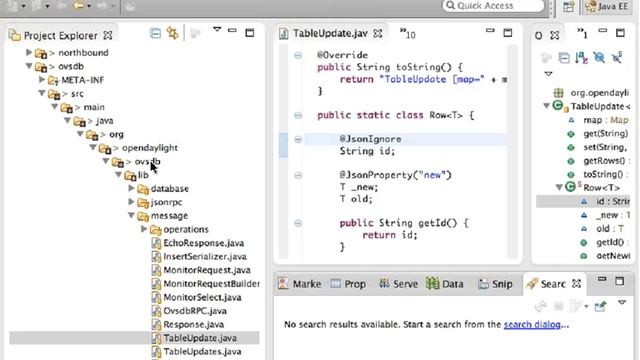
Task: Fold the getId() method
Action: click(x=298, y=223)
